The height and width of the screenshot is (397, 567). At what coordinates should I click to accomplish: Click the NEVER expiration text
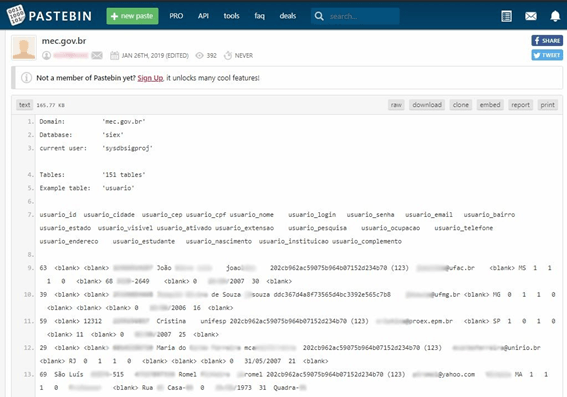pos(244,56)
